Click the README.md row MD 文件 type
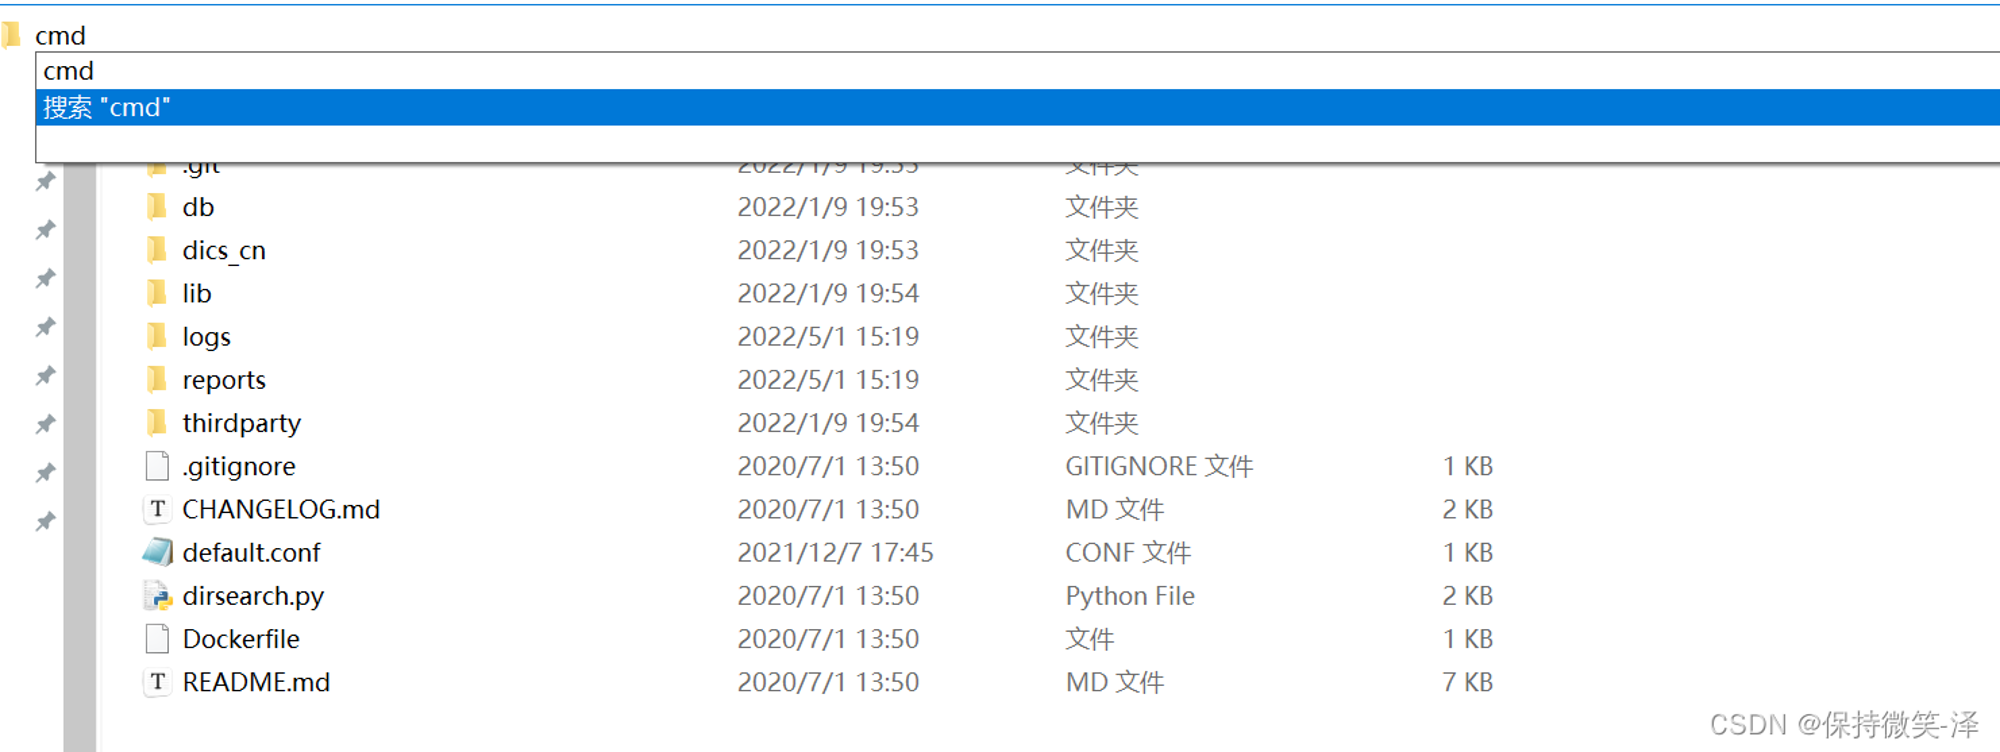 [x=1115, y=682]
